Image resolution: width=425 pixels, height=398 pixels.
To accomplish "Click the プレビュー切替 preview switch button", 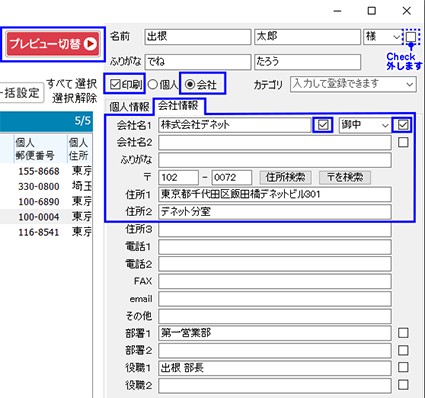I will pyautogui.click(x=53, y=44).
